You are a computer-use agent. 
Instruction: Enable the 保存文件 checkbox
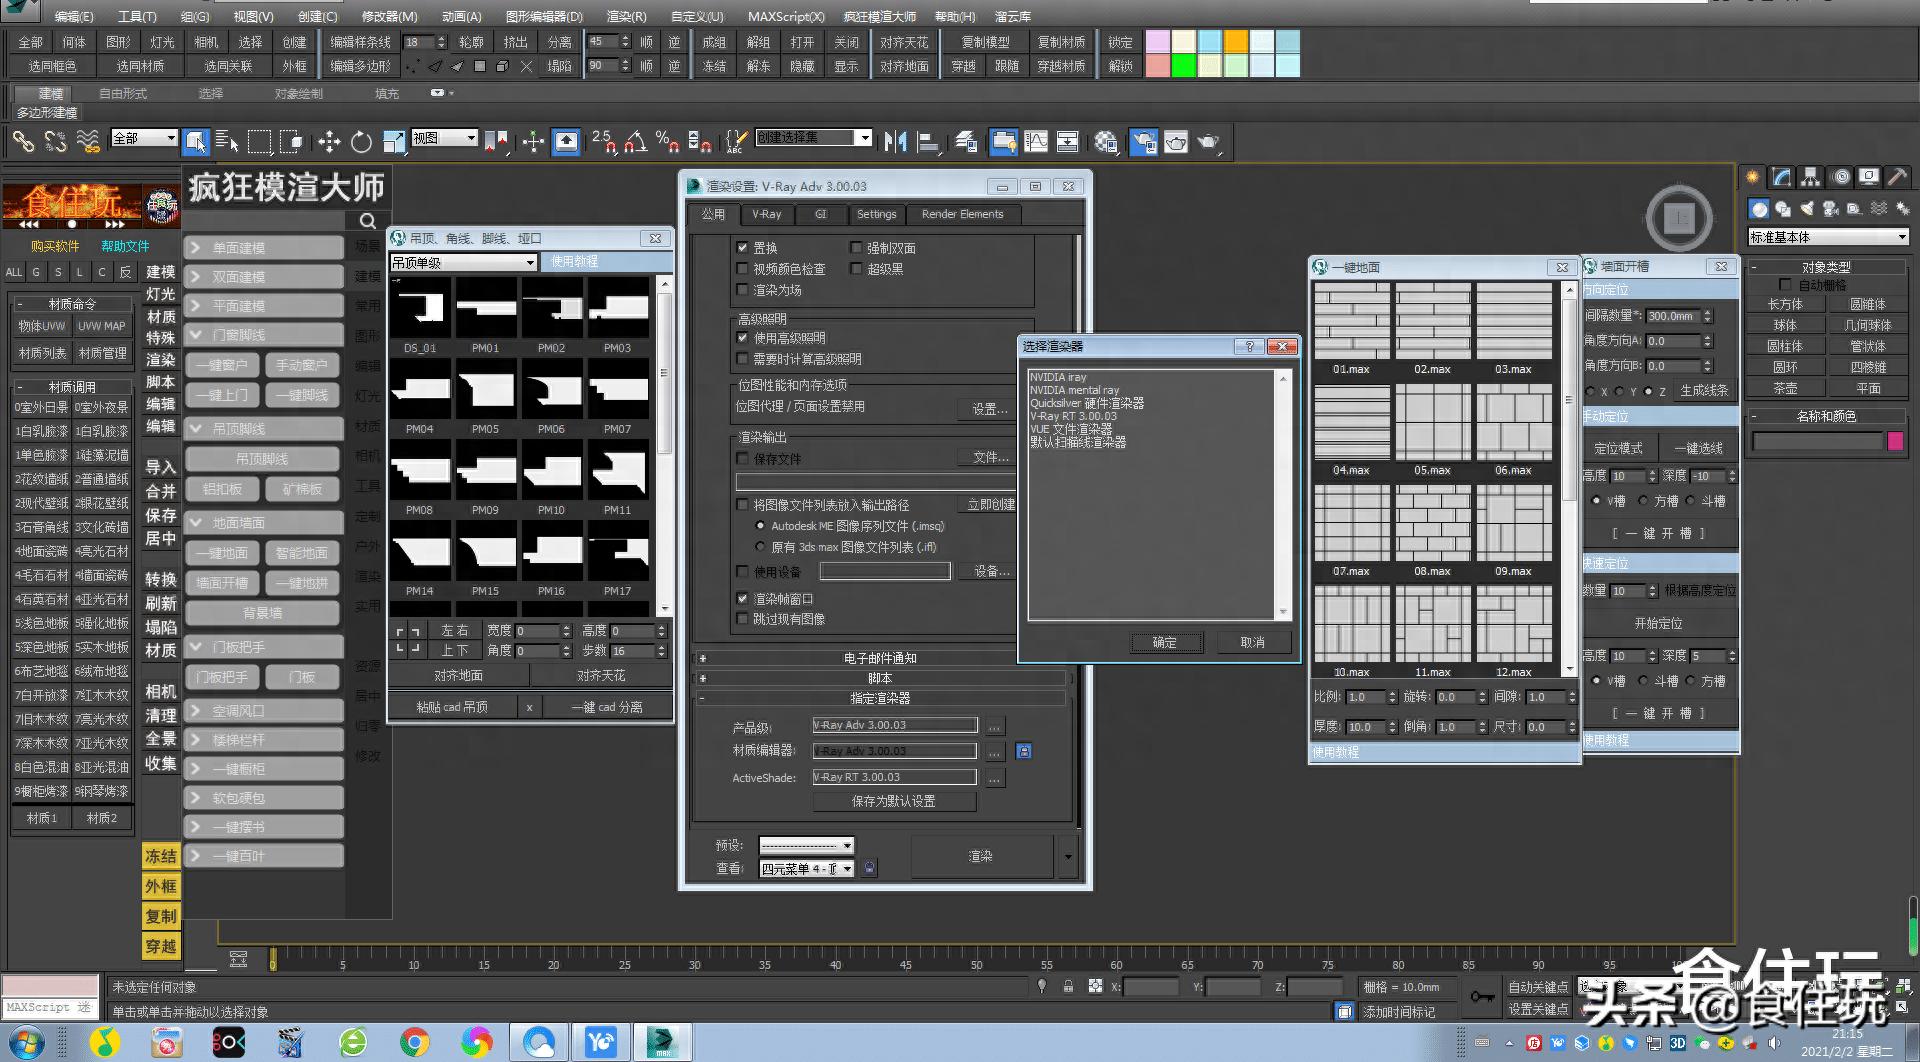742,458
